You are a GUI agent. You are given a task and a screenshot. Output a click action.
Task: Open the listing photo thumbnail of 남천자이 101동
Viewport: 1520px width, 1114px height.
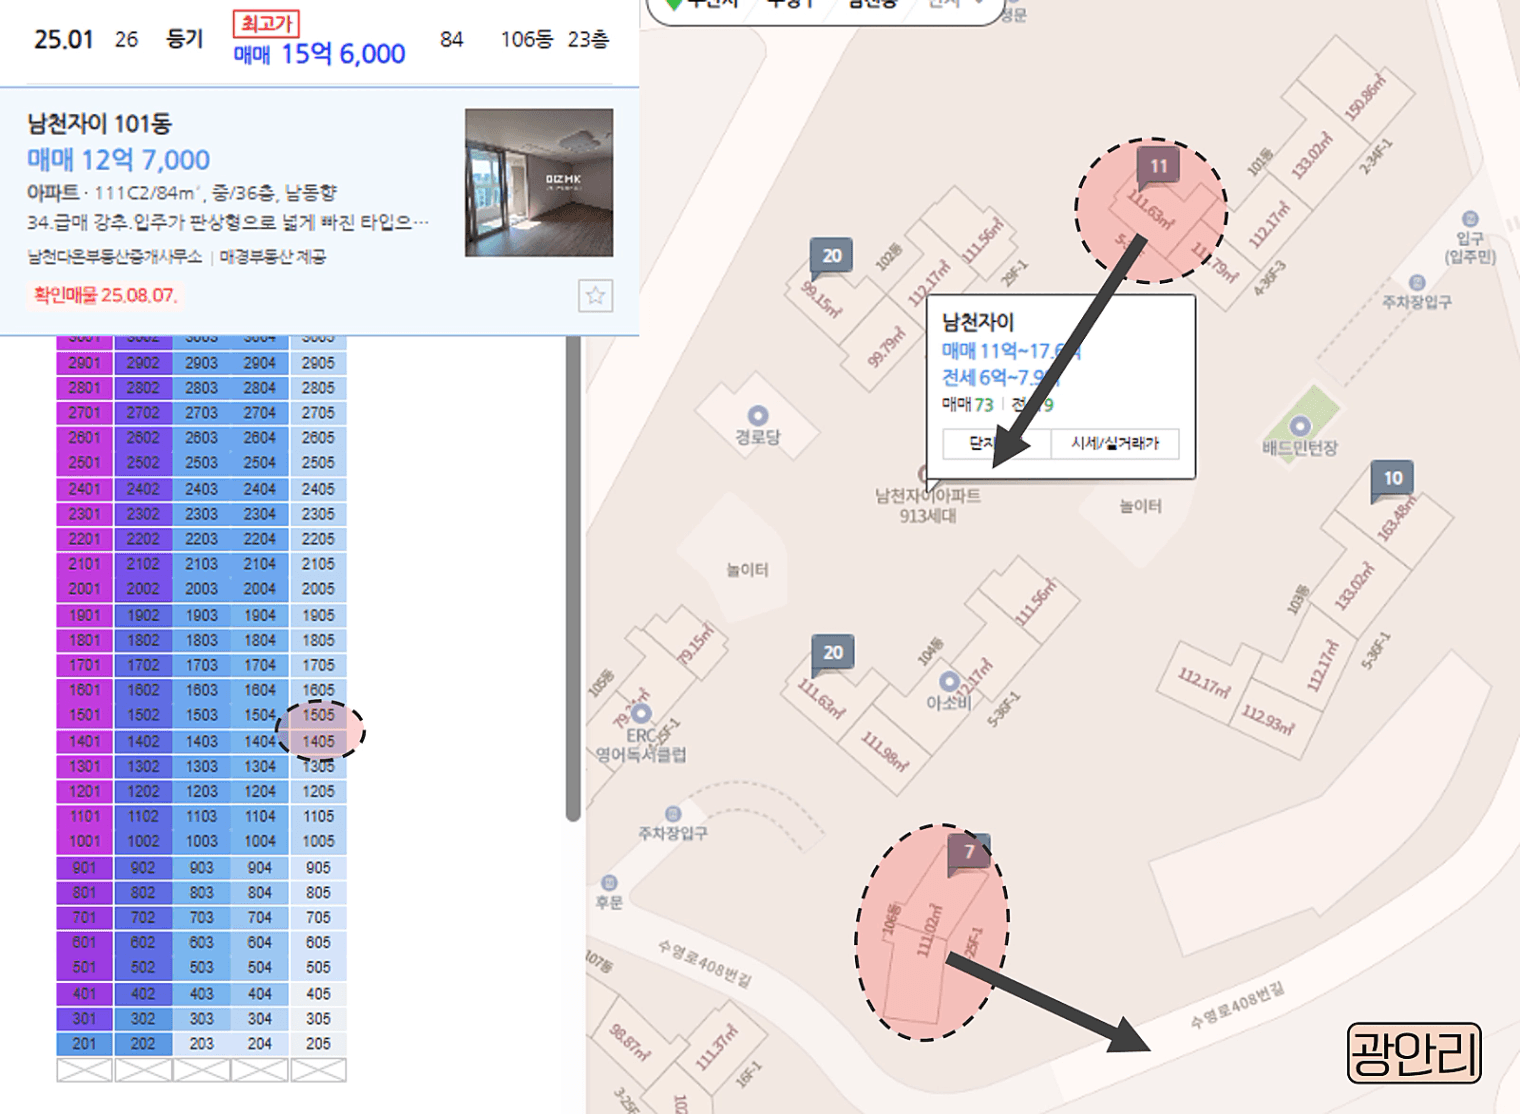pos(539,183)
